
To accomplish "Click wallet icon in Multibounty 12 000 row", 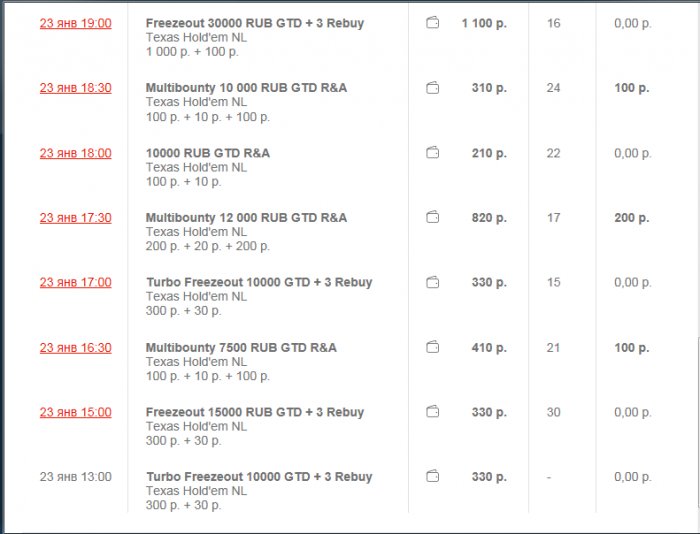I will click(x=433, y=217).
